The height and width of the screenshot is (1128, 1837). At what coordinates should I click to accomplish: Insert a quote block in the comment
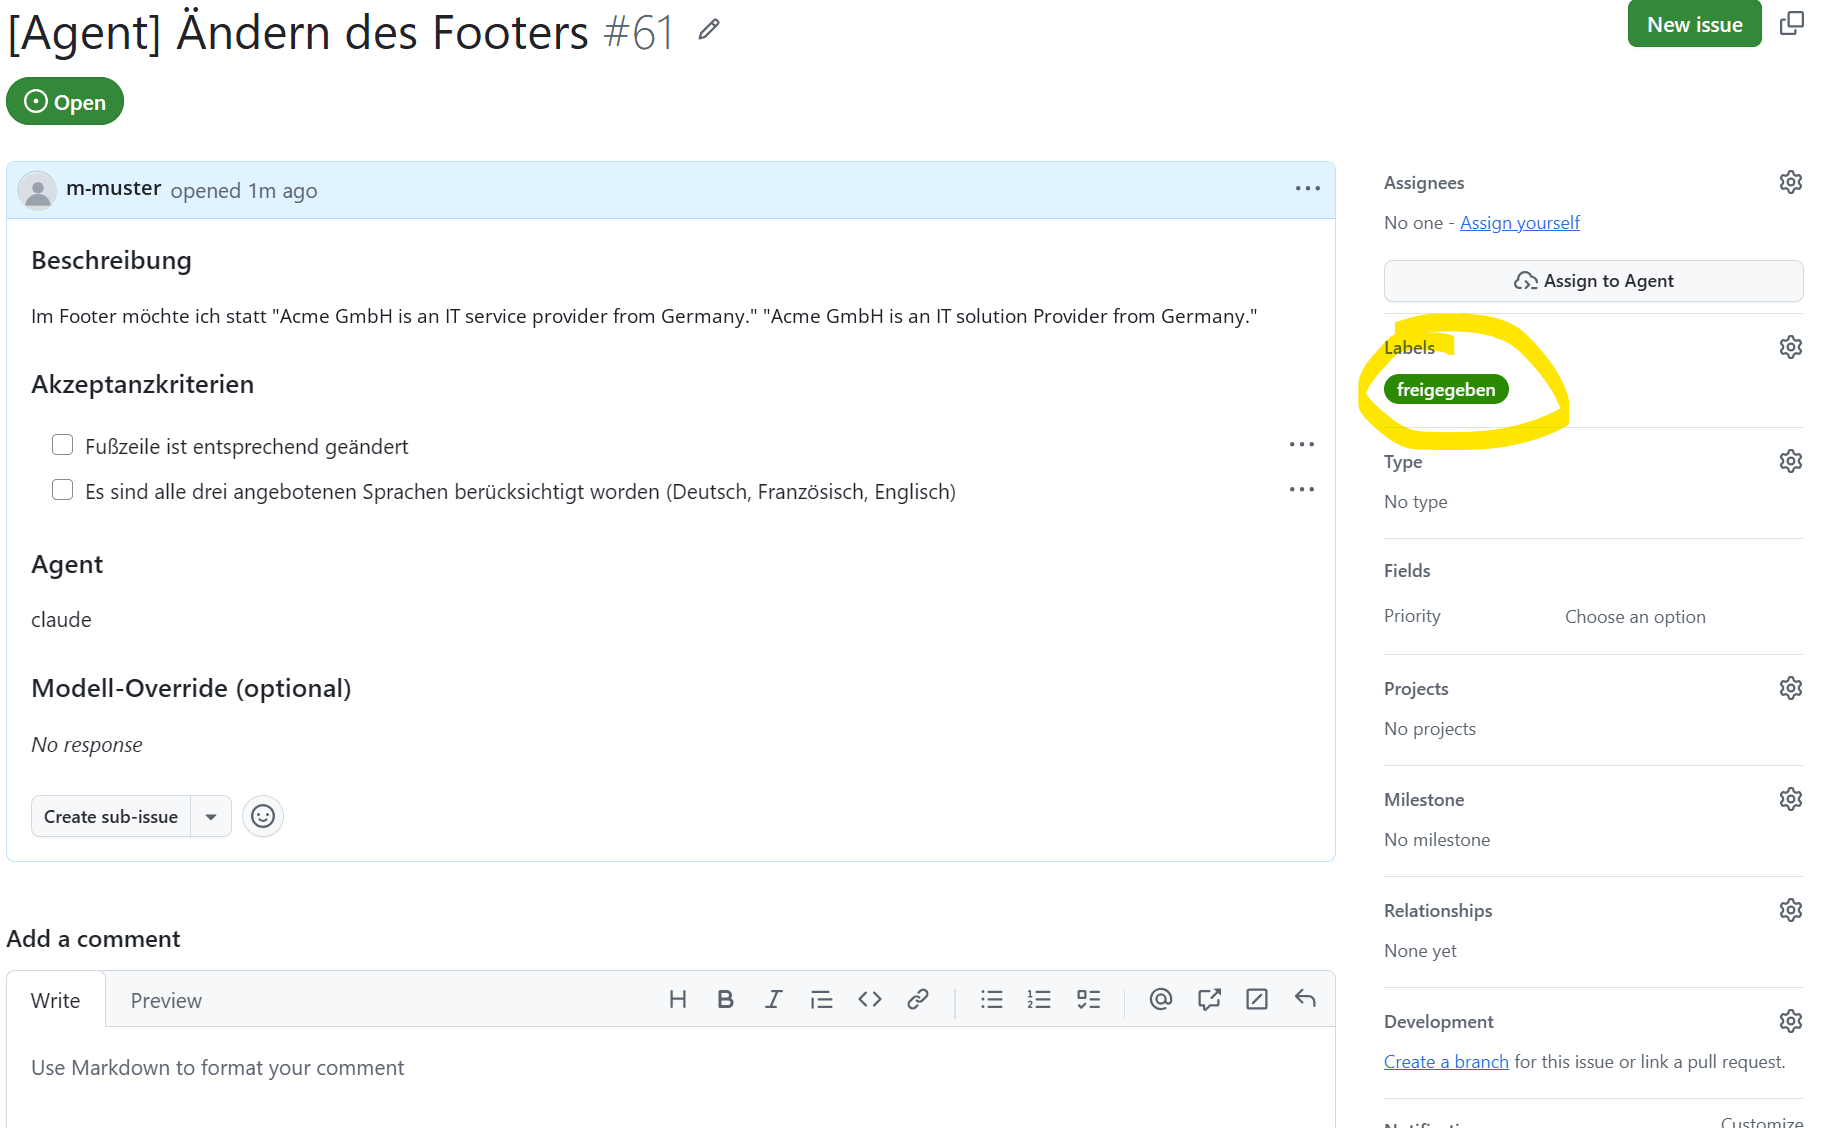[821, 999]
